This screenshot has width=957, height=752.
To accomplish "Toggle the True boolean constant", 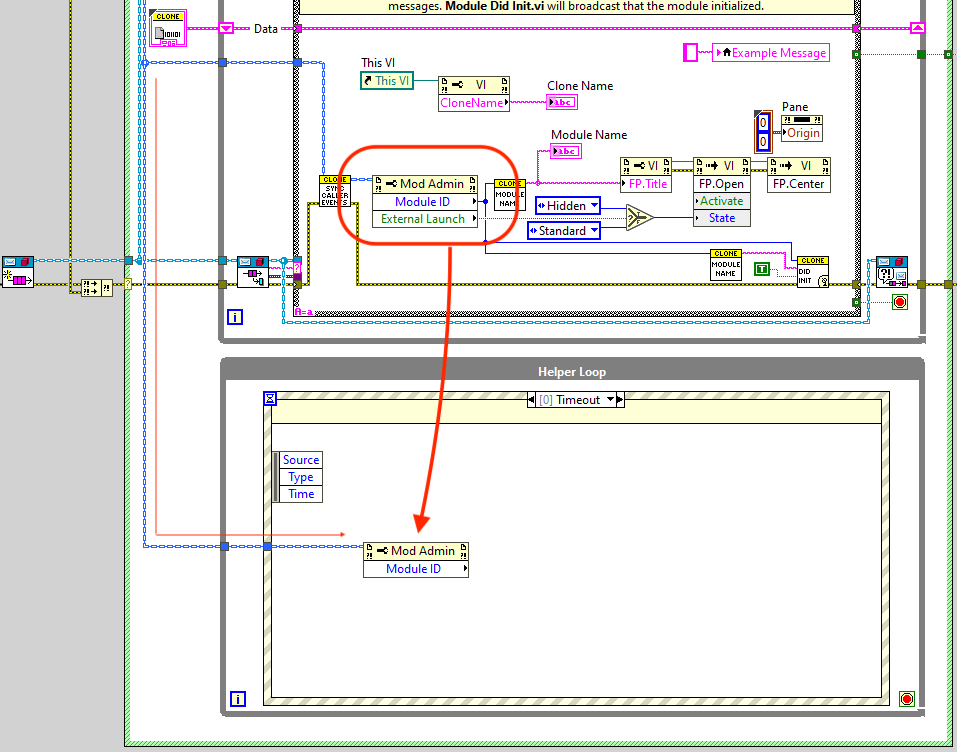I will (x=762, y=269).
